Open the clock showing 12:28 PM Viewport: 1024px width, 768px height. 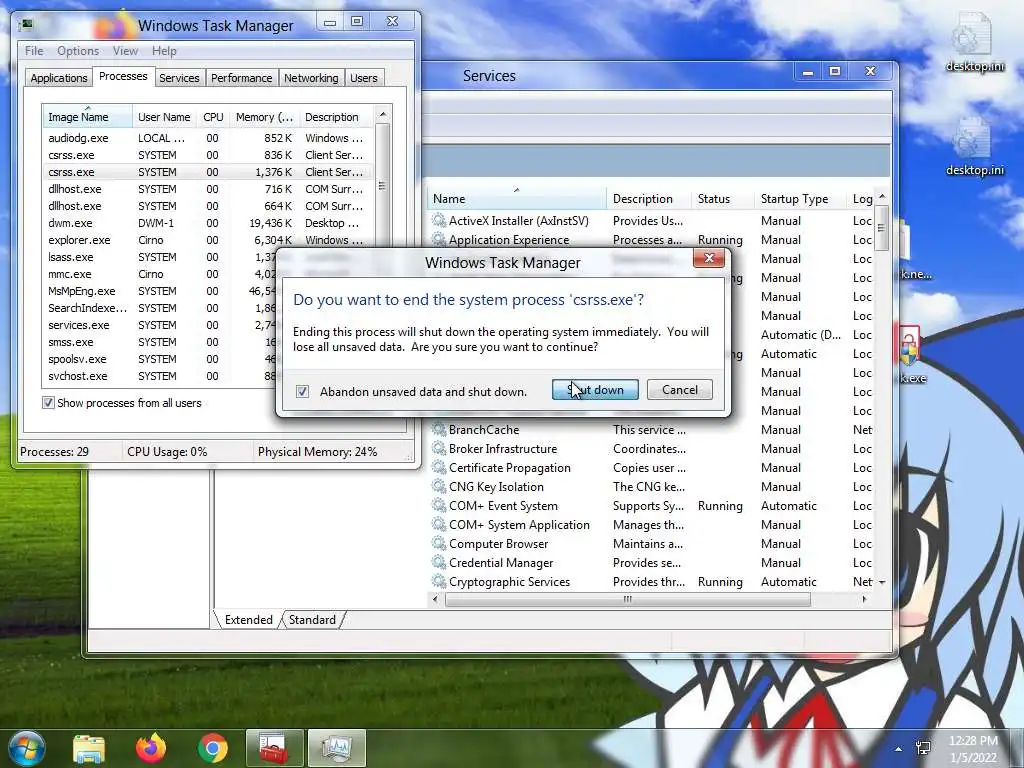pyautogui.click(x=973, y=749)
